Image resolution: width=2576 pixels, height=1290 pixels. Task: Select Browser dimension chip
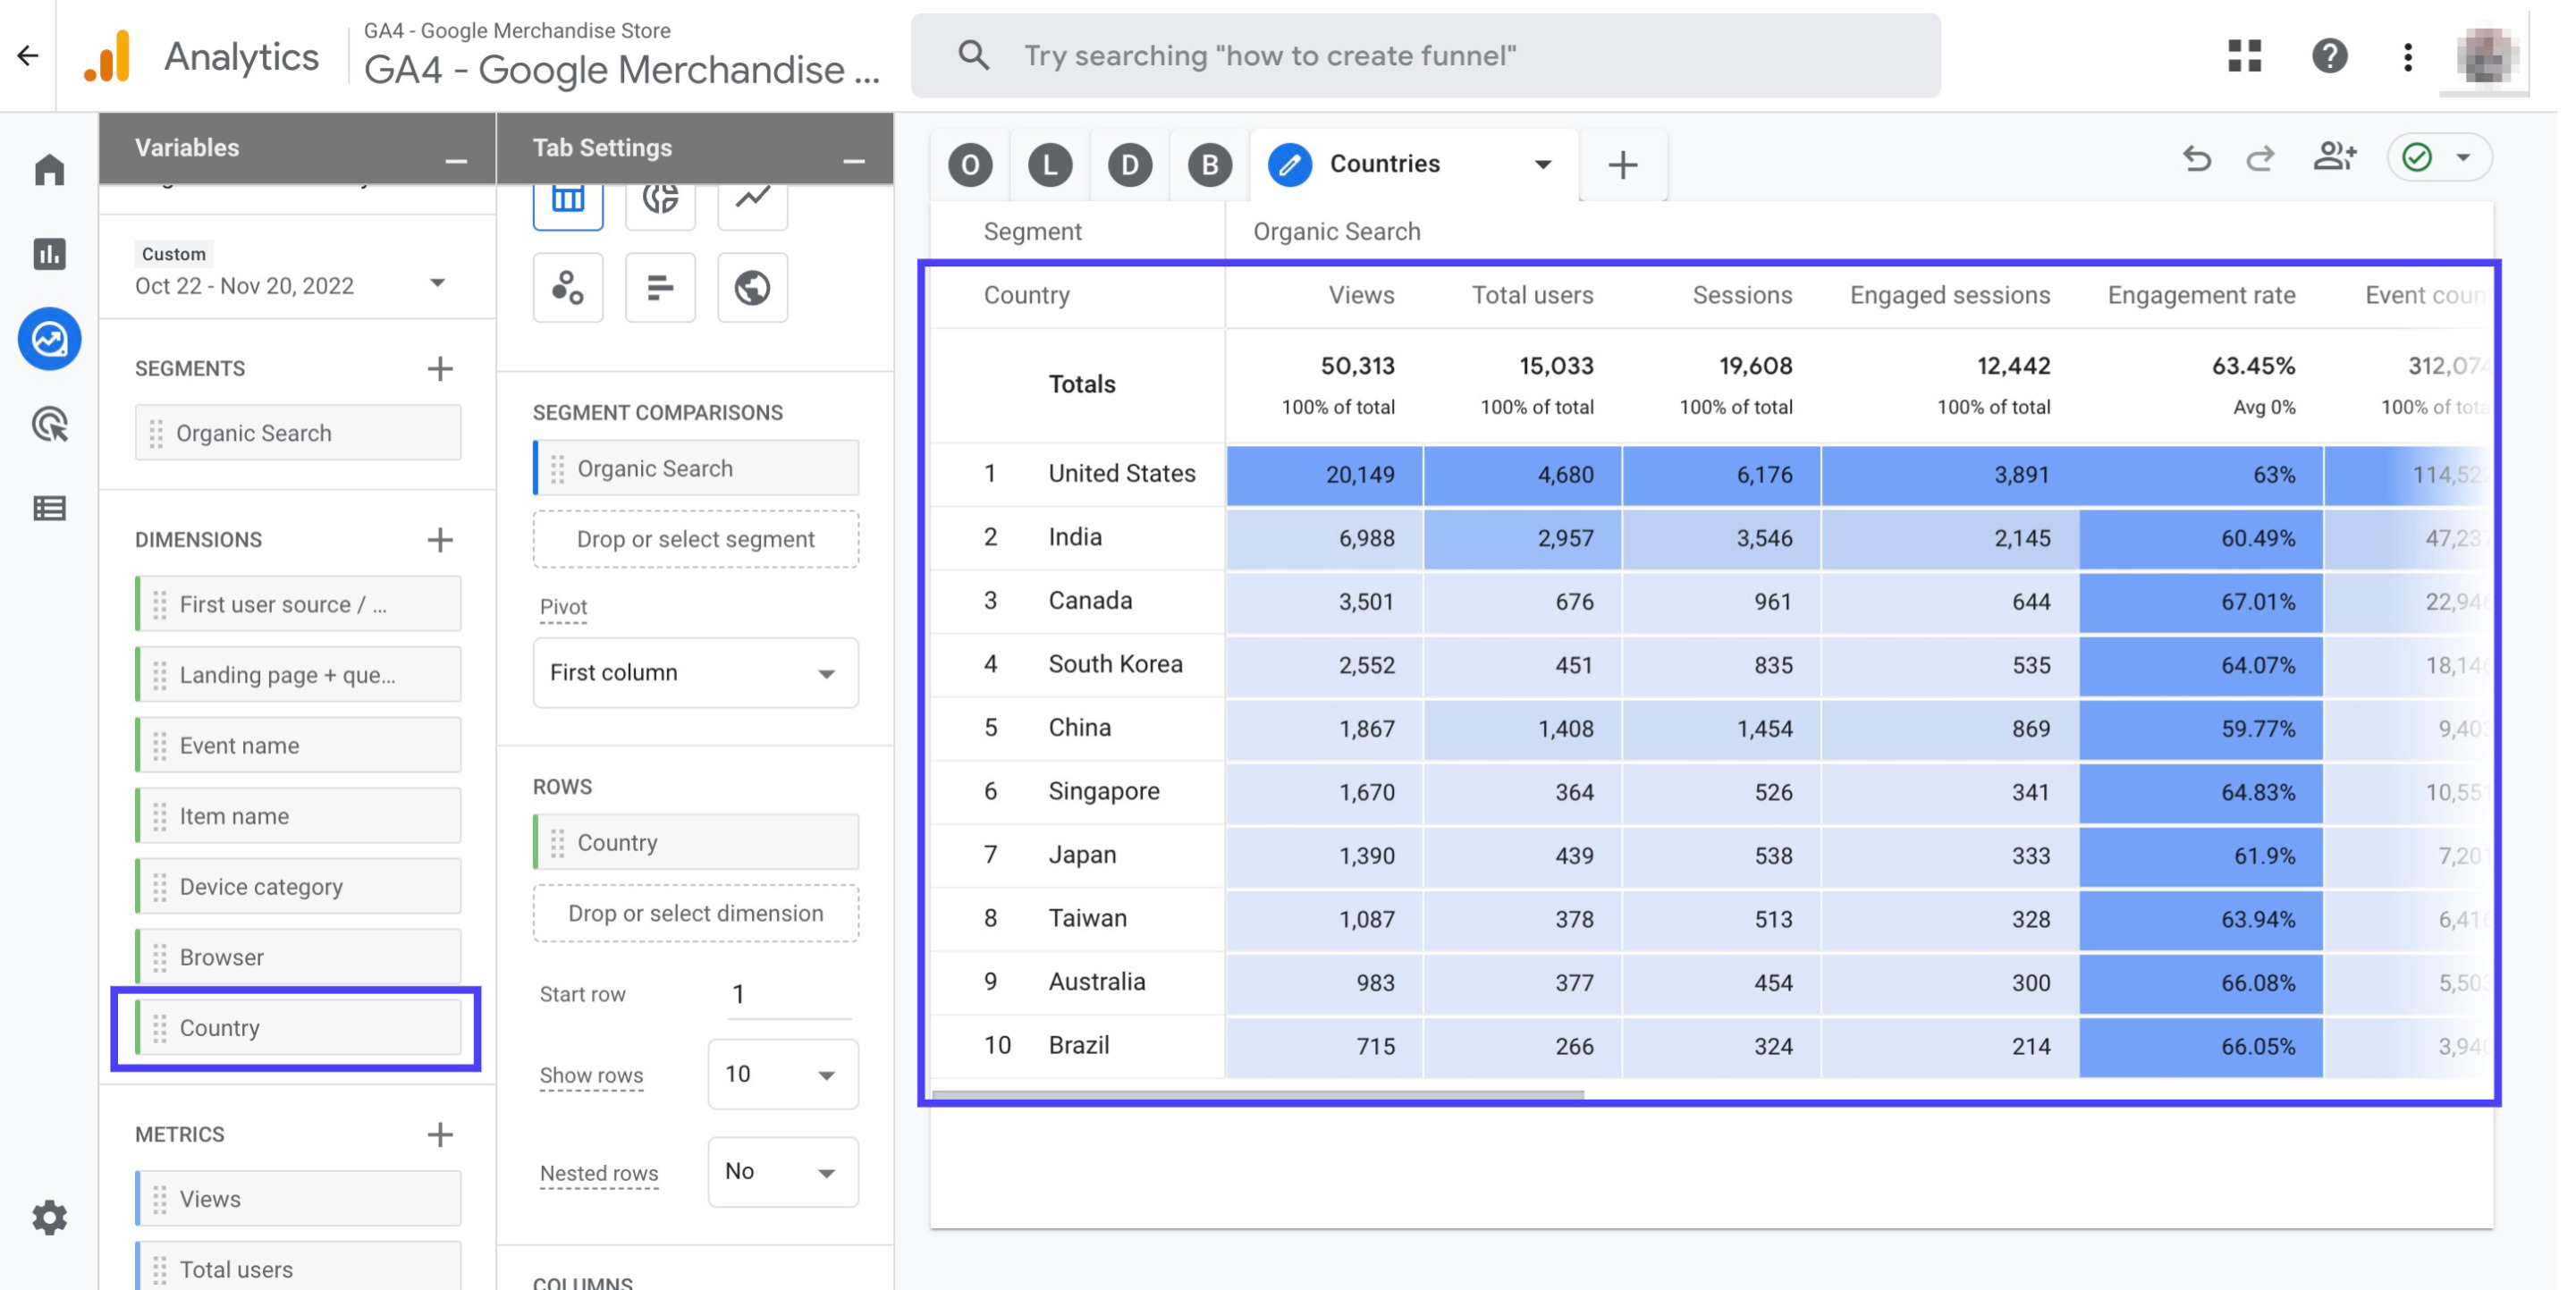(x=298, y=957)
